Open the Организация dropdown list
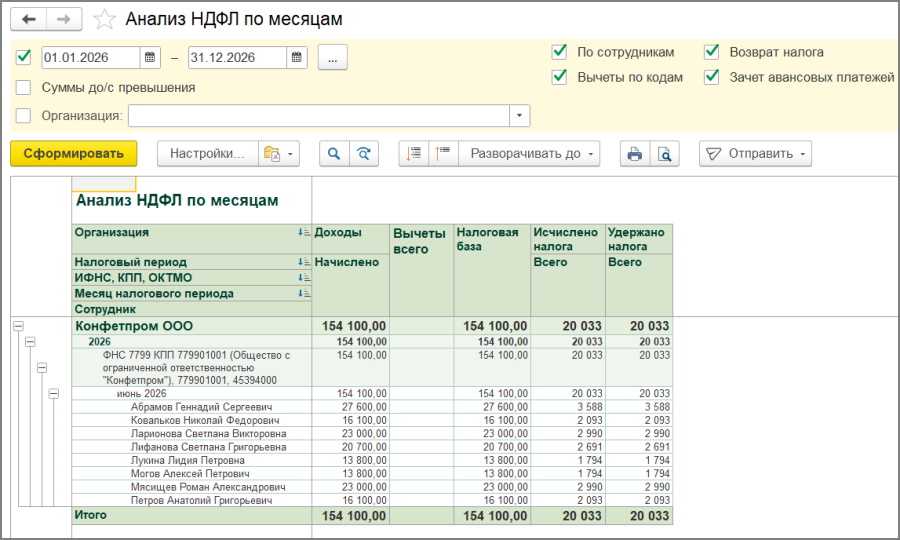 click(519, 115)
